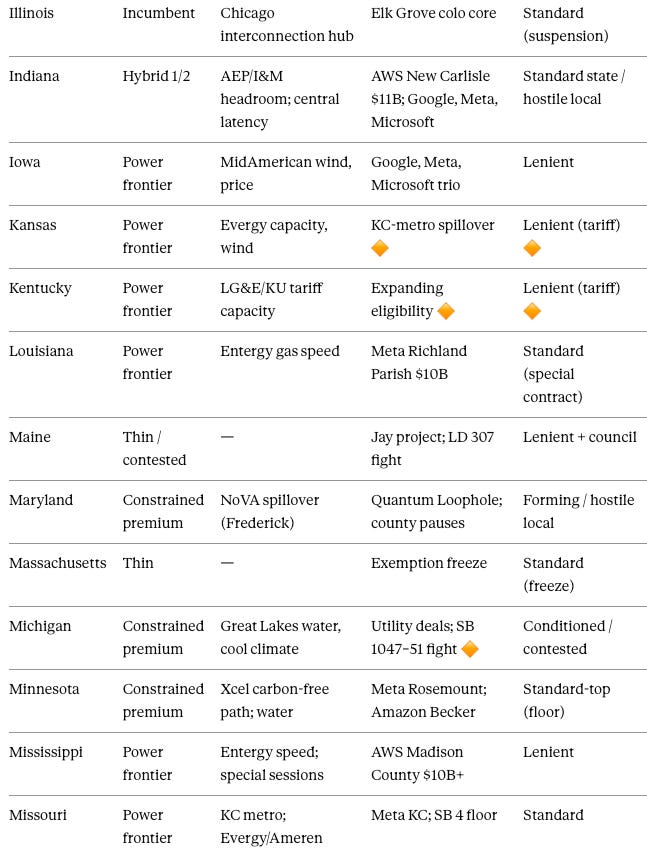
Task: Click the orange diamond under Kansas Lenient (tariff)
Action: pyautogui.click(x=532, y=248)
